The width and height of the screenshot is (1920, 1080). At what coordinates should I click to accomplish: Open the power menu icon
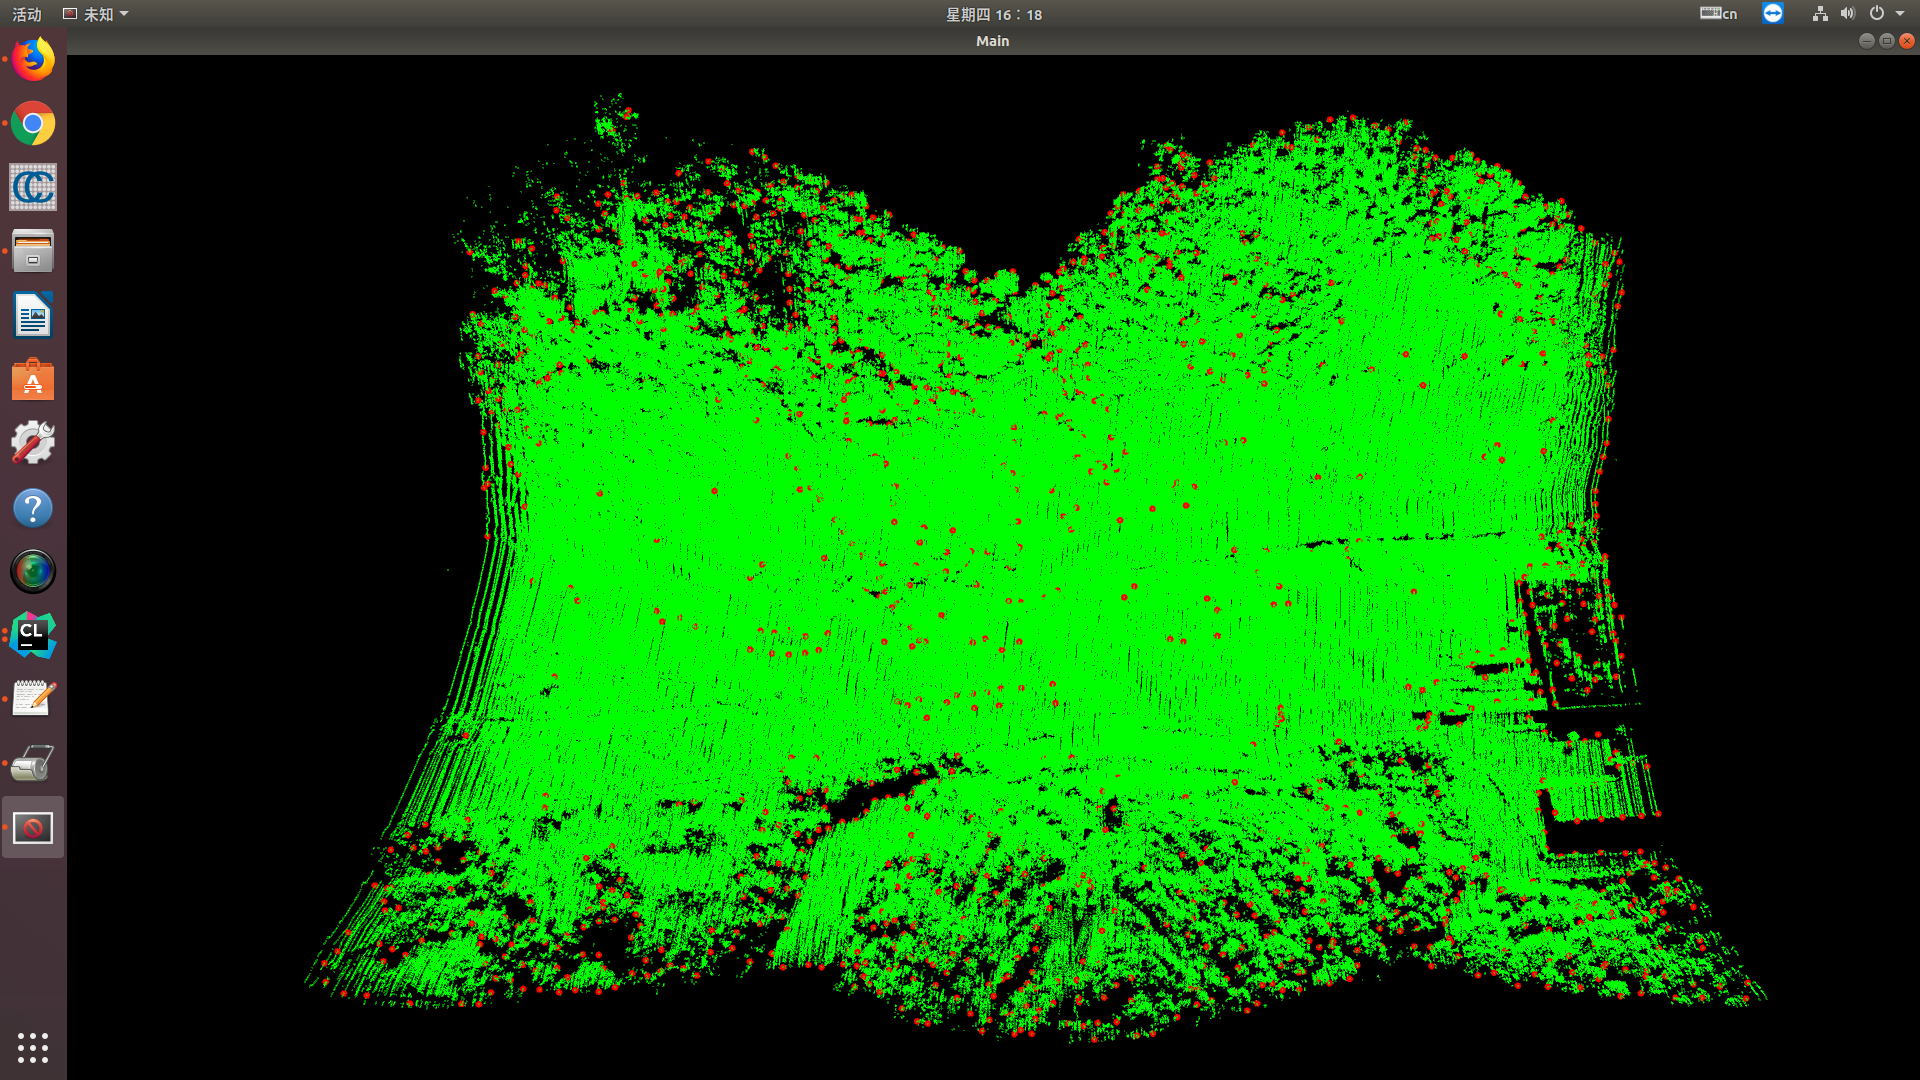[1877, 14]
